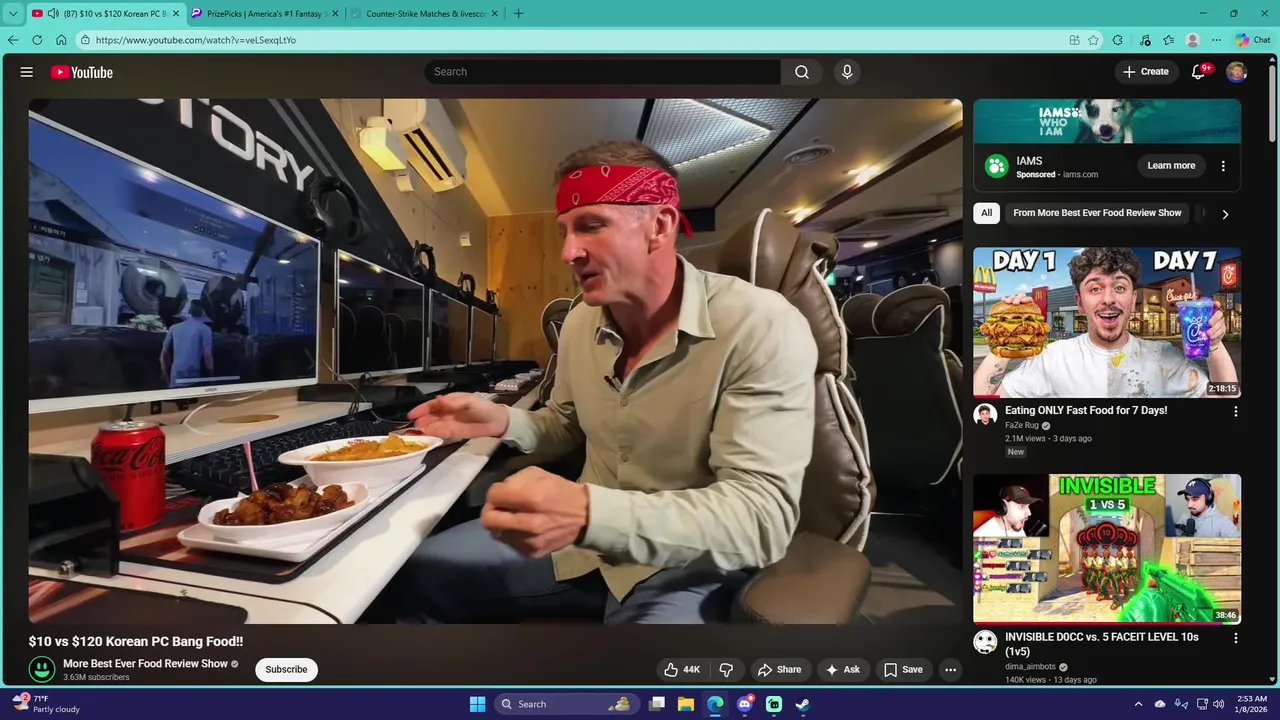Viewport: 1280px width, 720px height.
Task: Click the main video player
Action: click(x=495, y=361)
